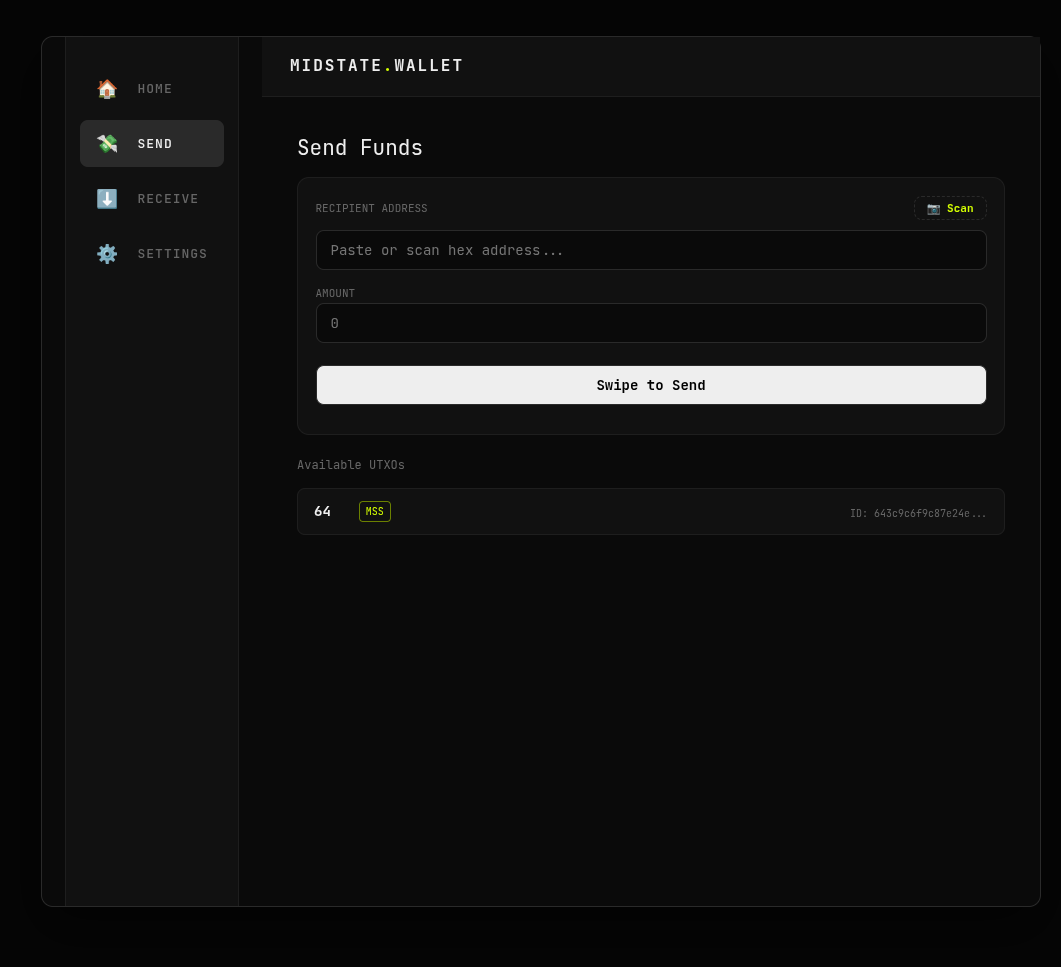Open the SETTINGS menu item
This screenshot has height=967, width=1061.
(152, 254)
